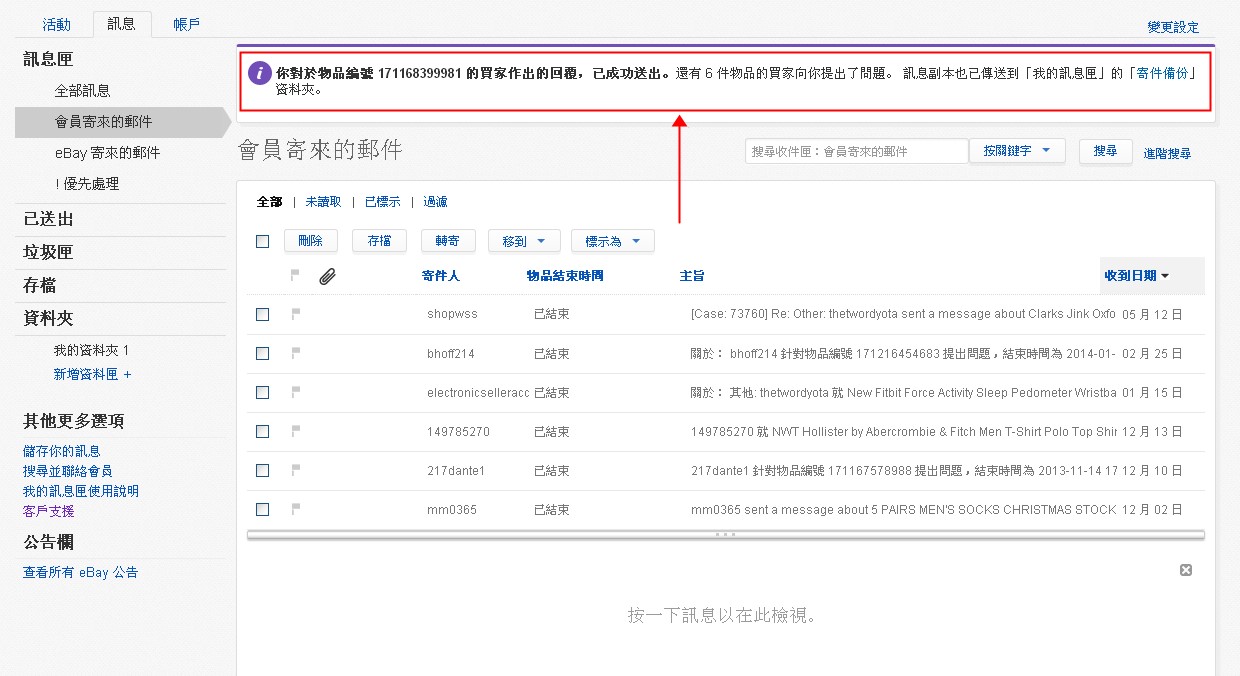This screenshot has height=676, width=1240.
Task: Check the electronicselleracc message row checkbox
Action: [262, 392]
